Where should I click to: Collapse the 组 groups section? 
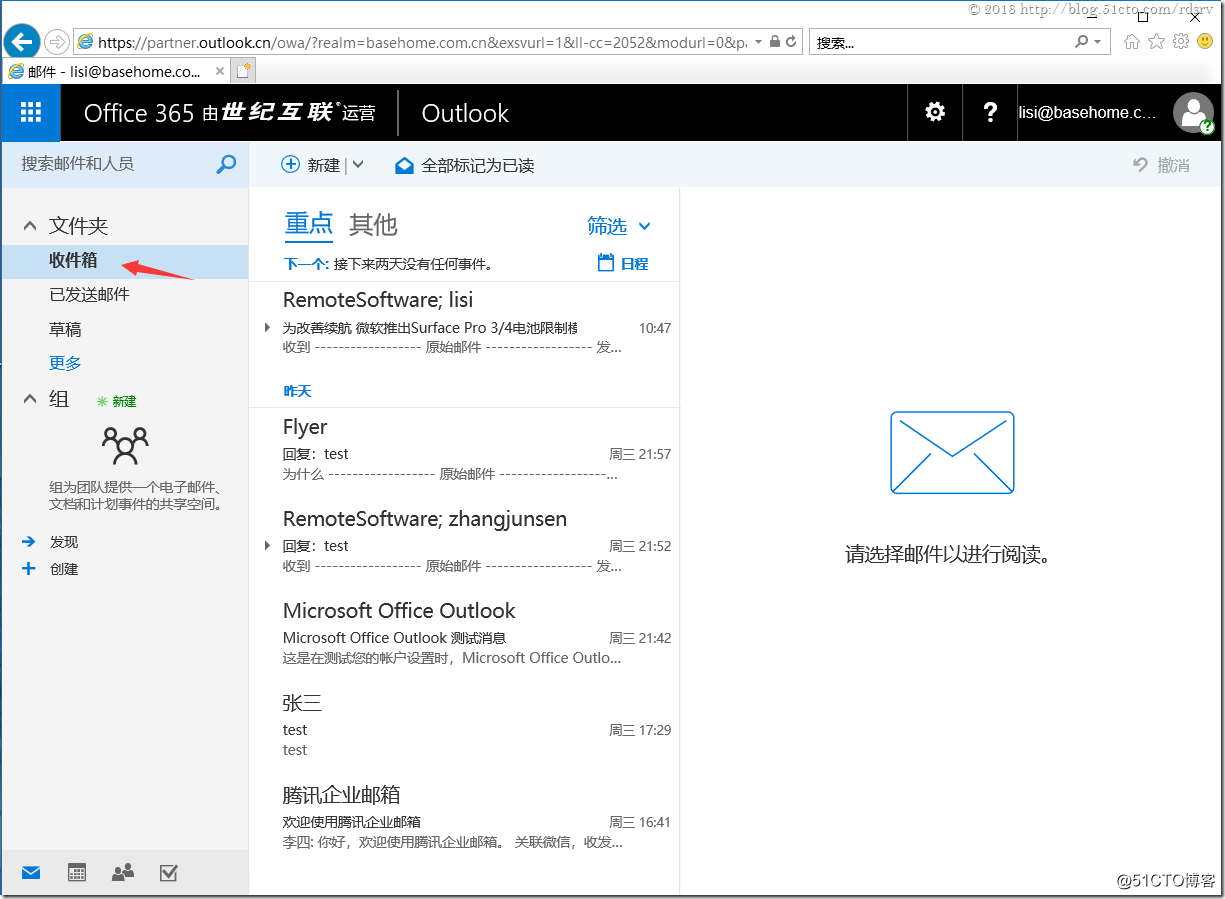tap(30, 399)
